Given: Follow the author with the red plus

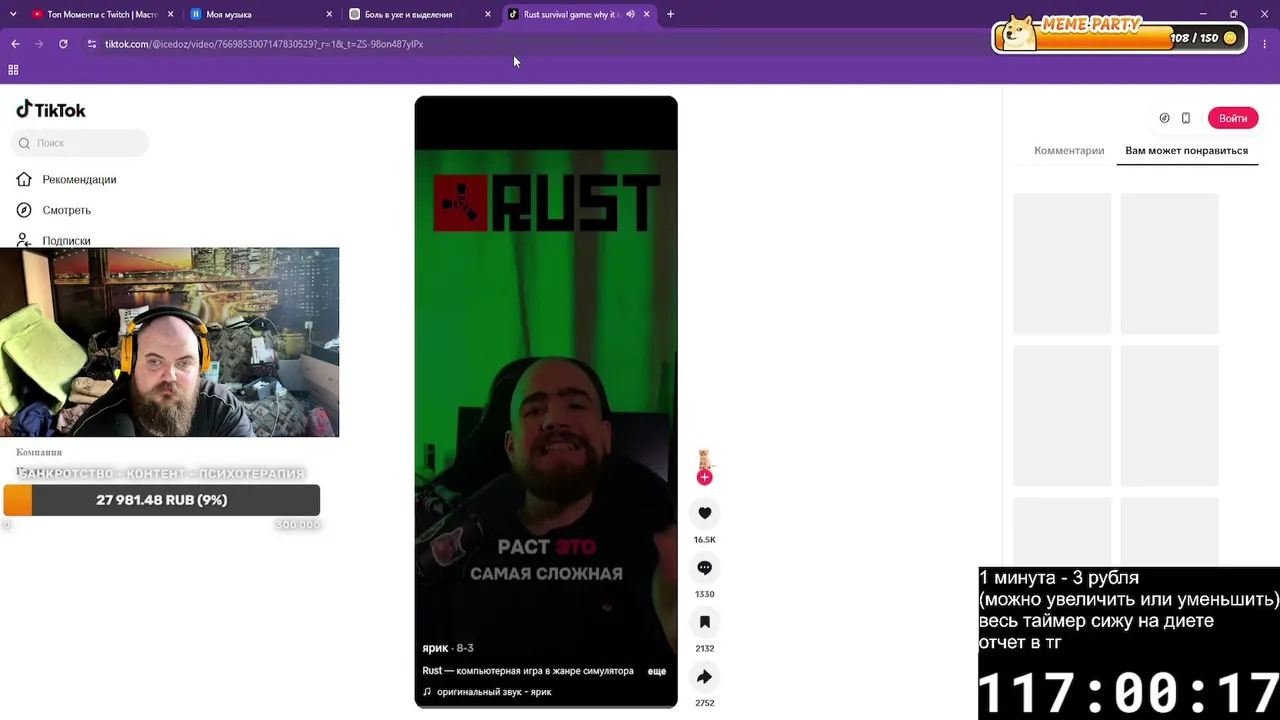Looking at the screenshot, I should point(704,477).
